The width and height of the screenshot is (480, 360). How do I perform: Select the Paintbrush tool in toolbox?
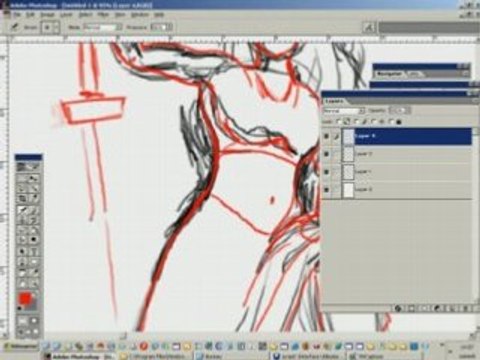point(33,211)
